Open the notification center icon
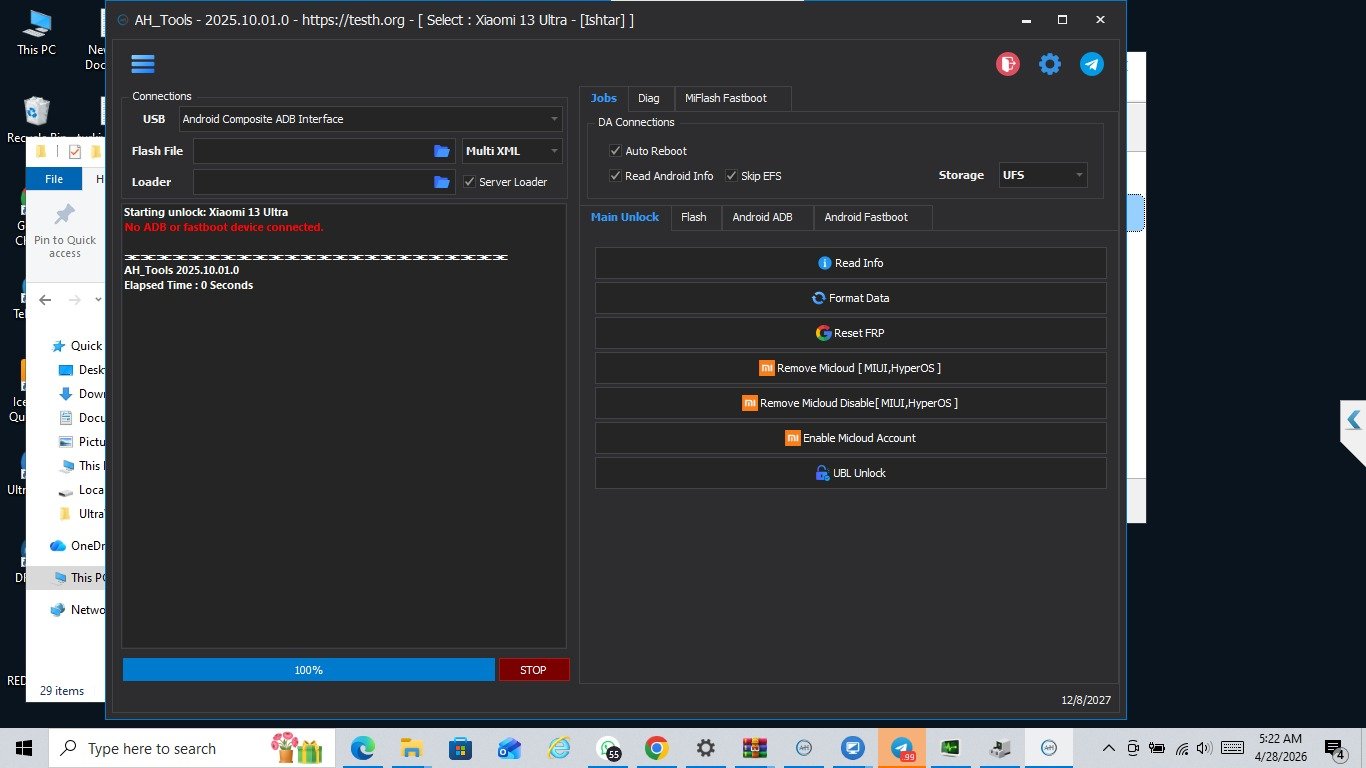The width and height of the screenshot is (1366, 768). [1335, 748]
